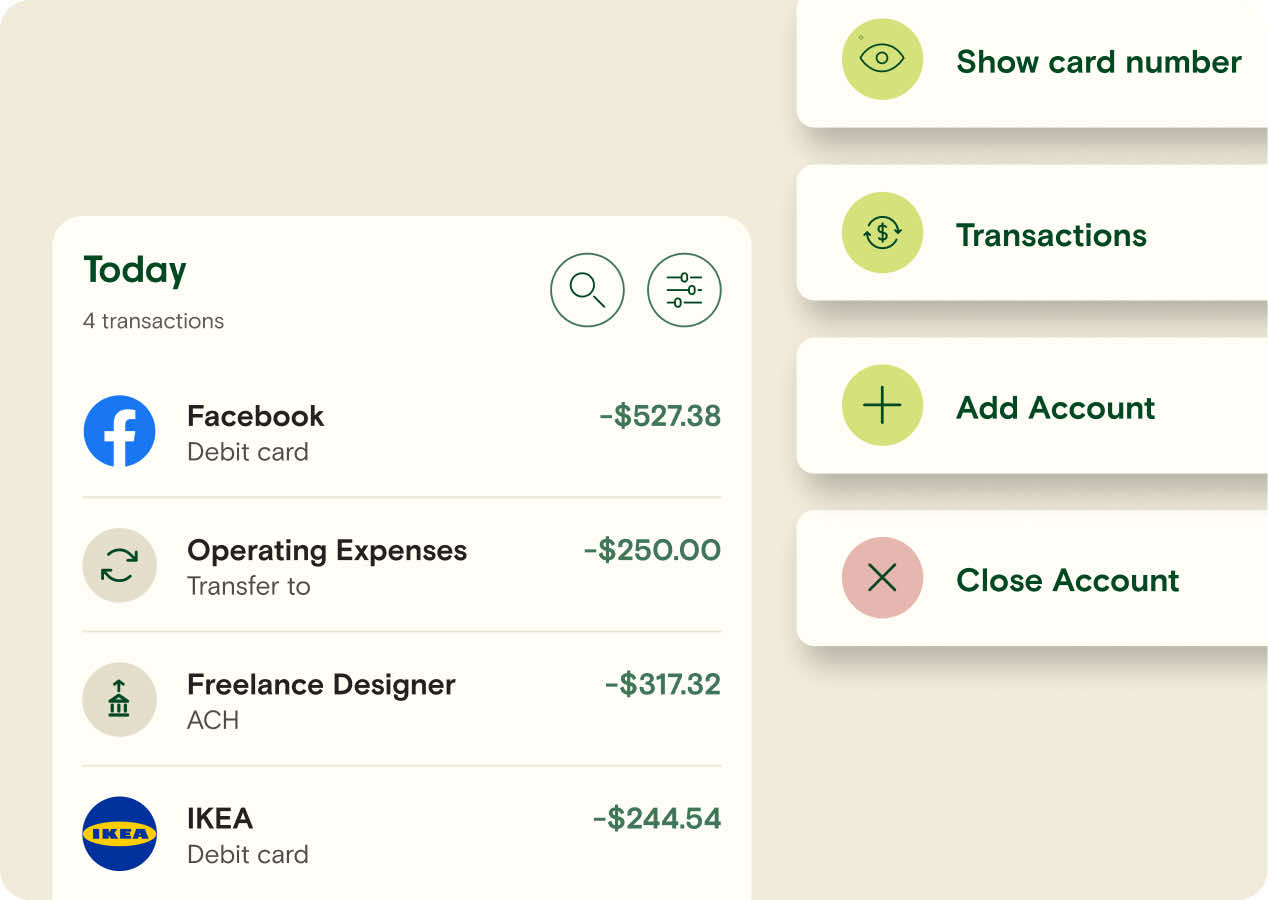Click the red X Close Account icon

(882, 578)
